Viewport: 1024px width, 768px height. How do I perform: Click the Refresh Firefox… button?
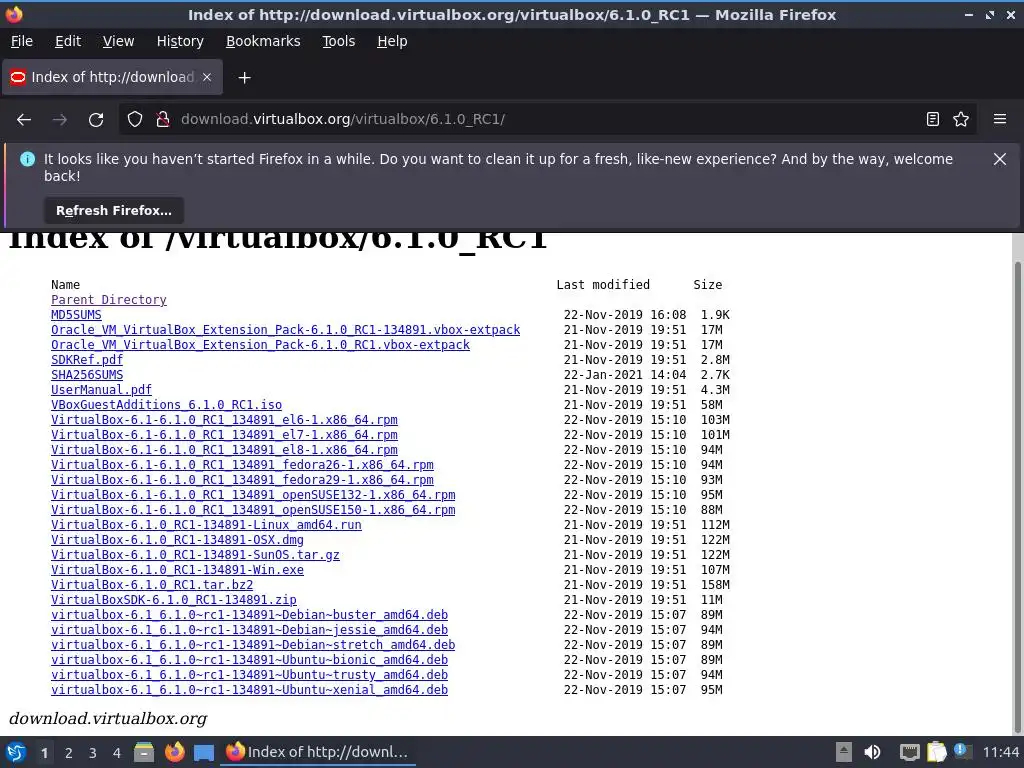[x=114, y=211]
